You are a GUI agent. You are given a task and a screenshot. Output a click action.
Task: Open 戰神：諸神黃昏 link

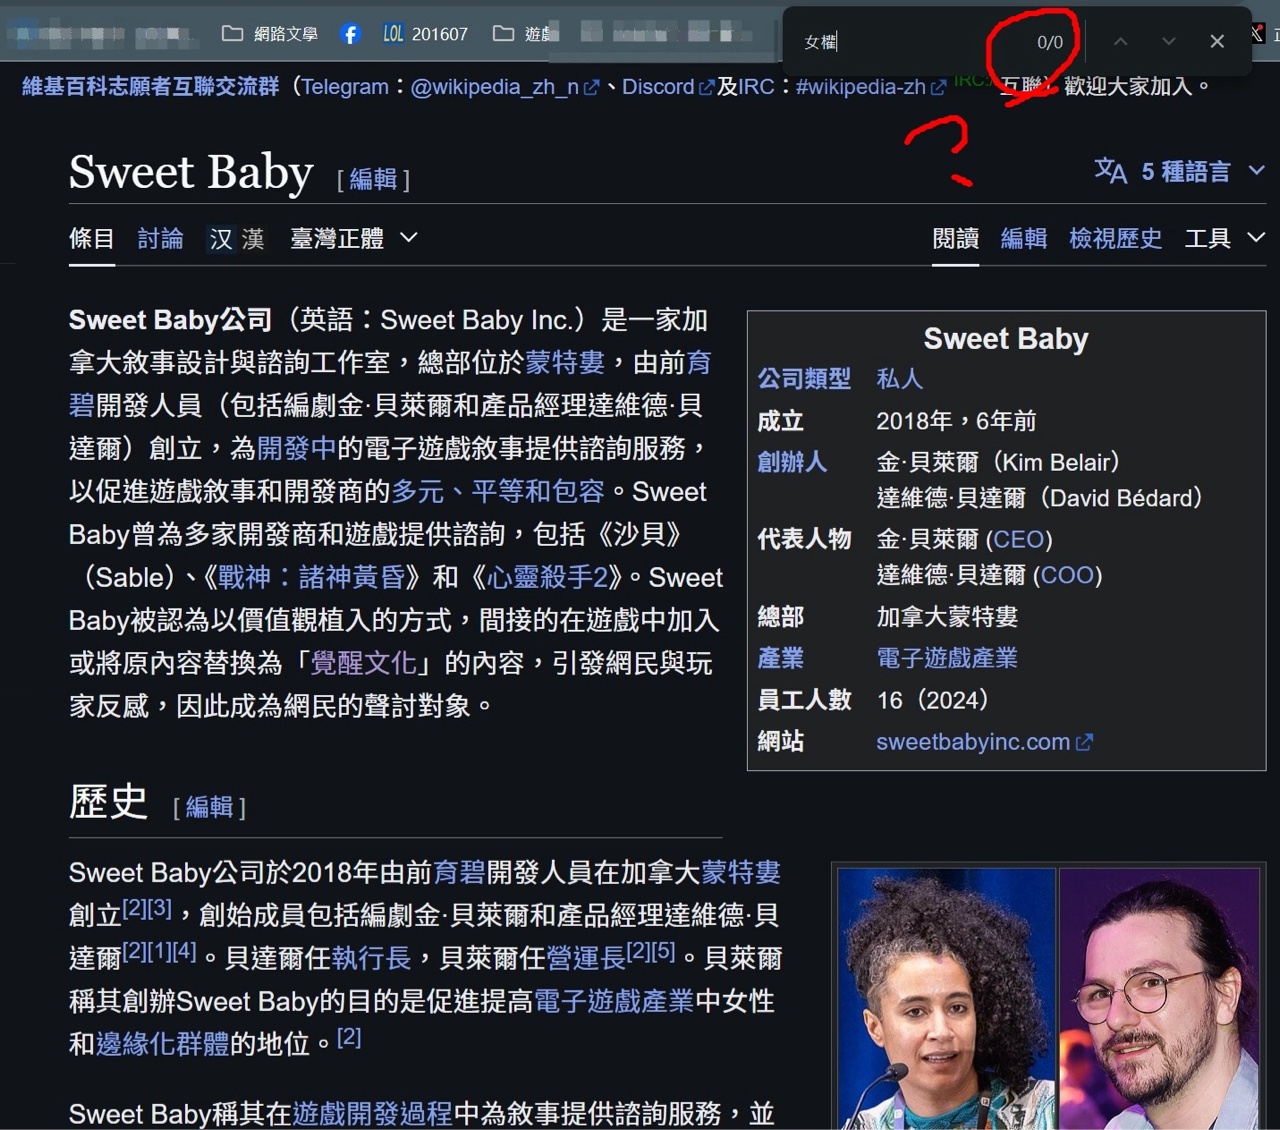point(311,577)
